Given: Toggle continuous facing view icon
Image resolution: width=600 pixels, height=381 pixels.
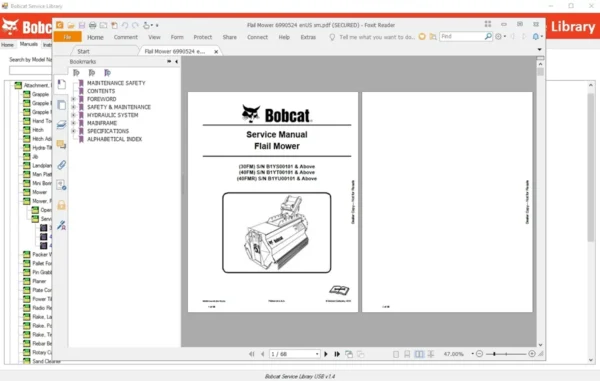Looking at the screenshot, I should tap(431, 354).
